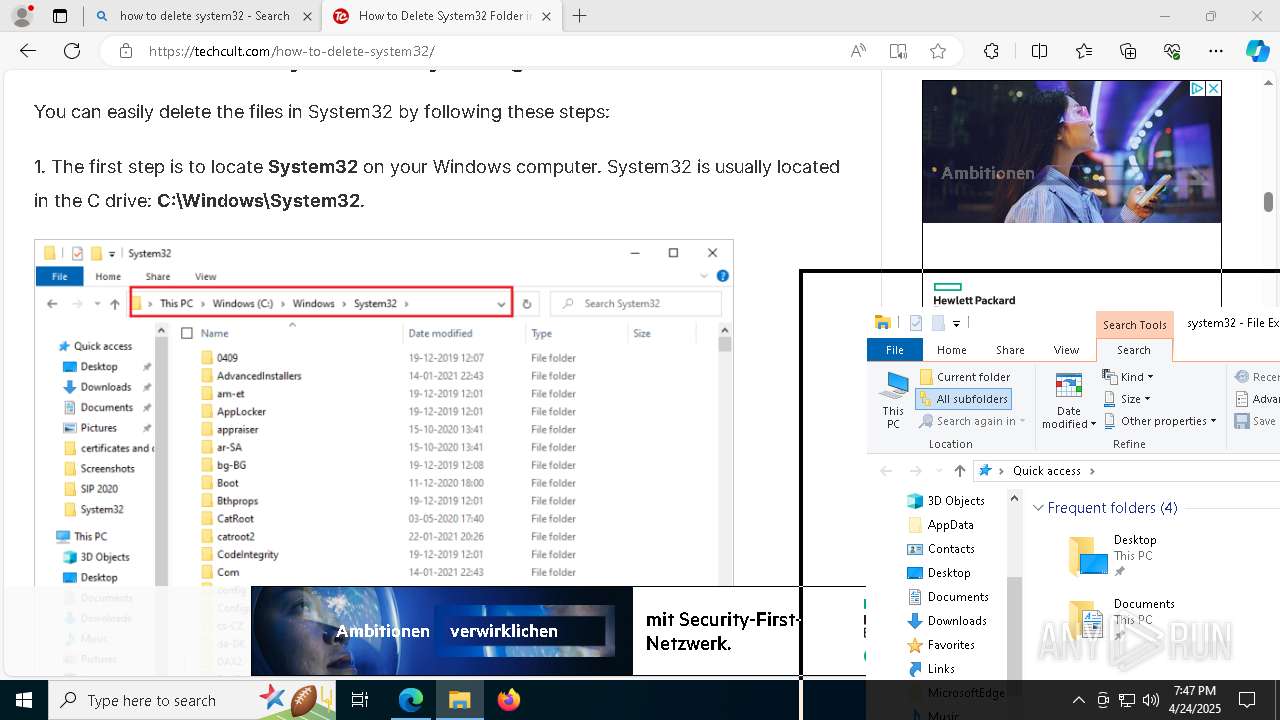Add this page to favorites star

(937, 51)
